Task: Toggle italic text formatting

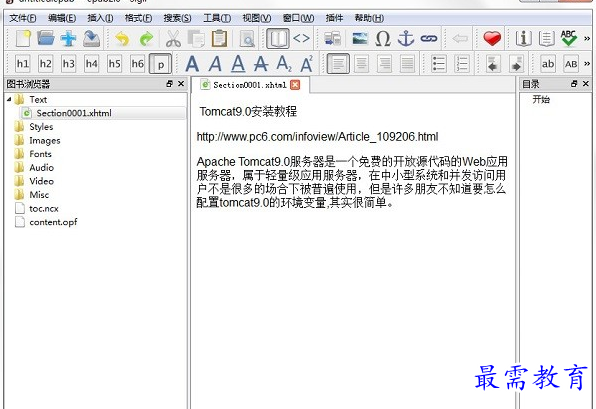Action: [215, 64]
